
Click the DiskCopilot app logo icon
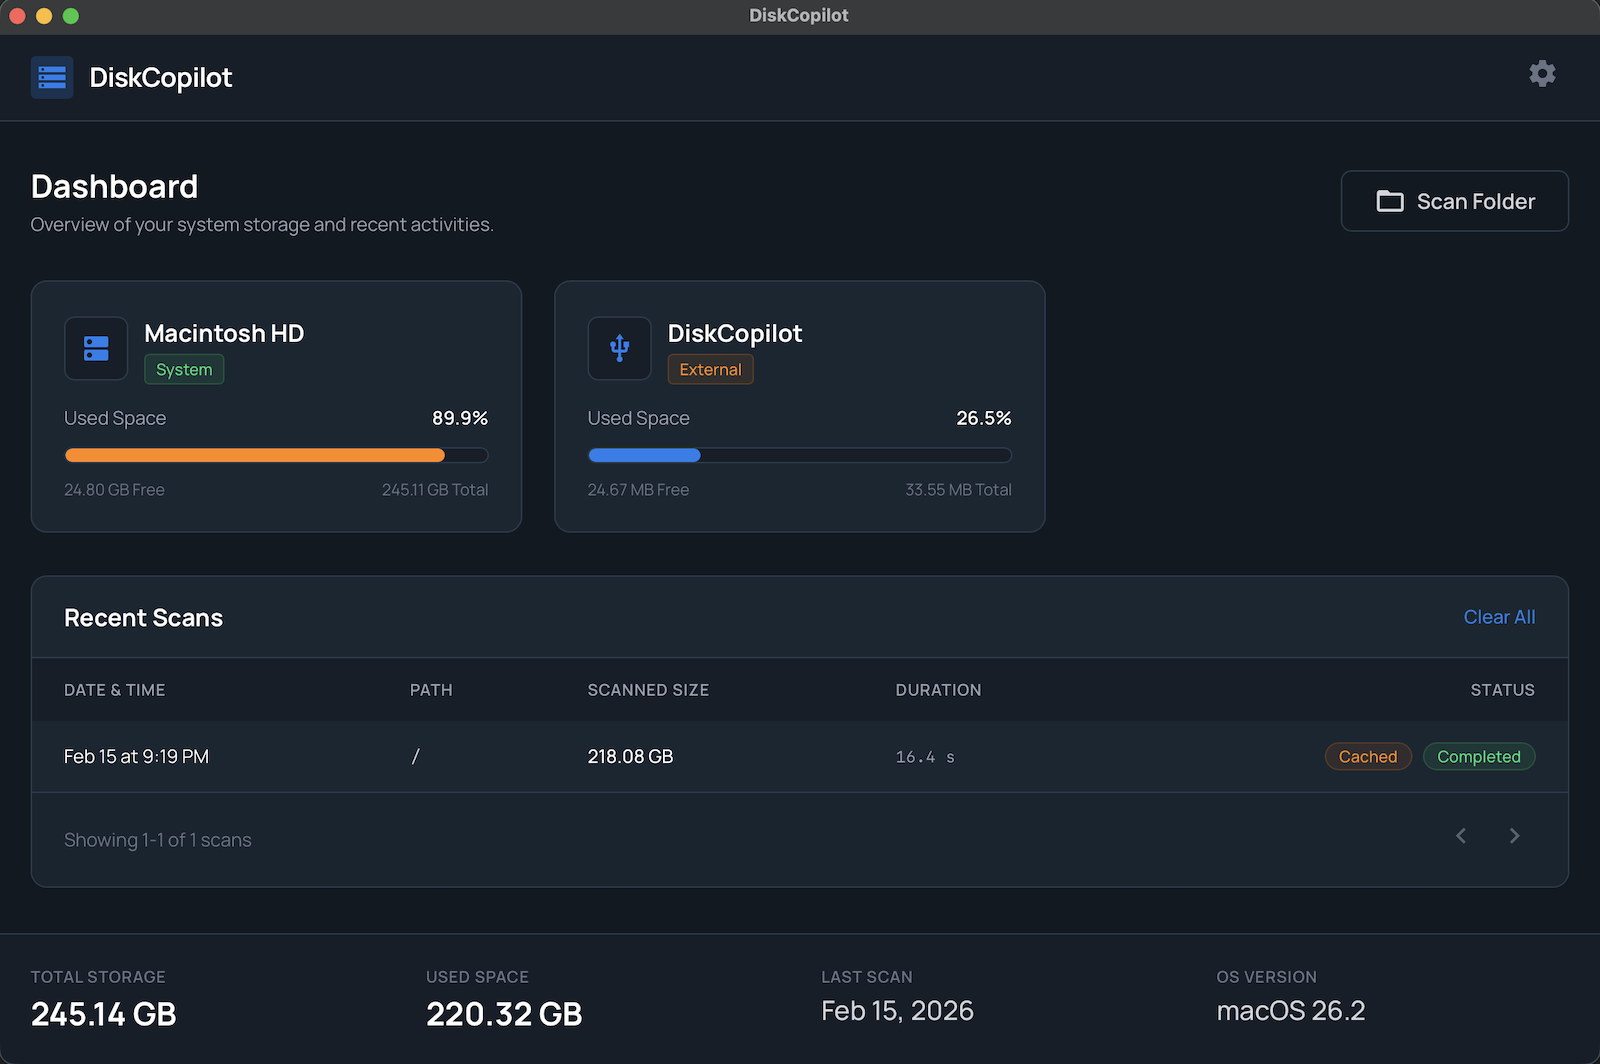pos(51,77)
